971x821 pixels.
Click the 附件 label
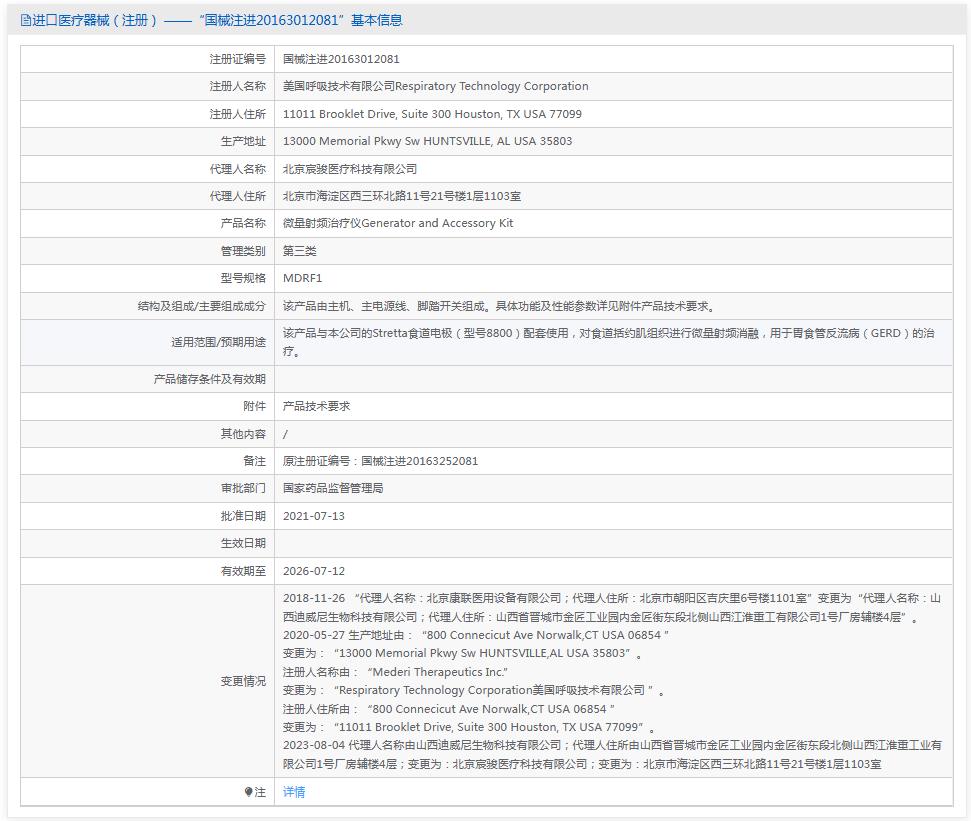(x=255, y=406)
